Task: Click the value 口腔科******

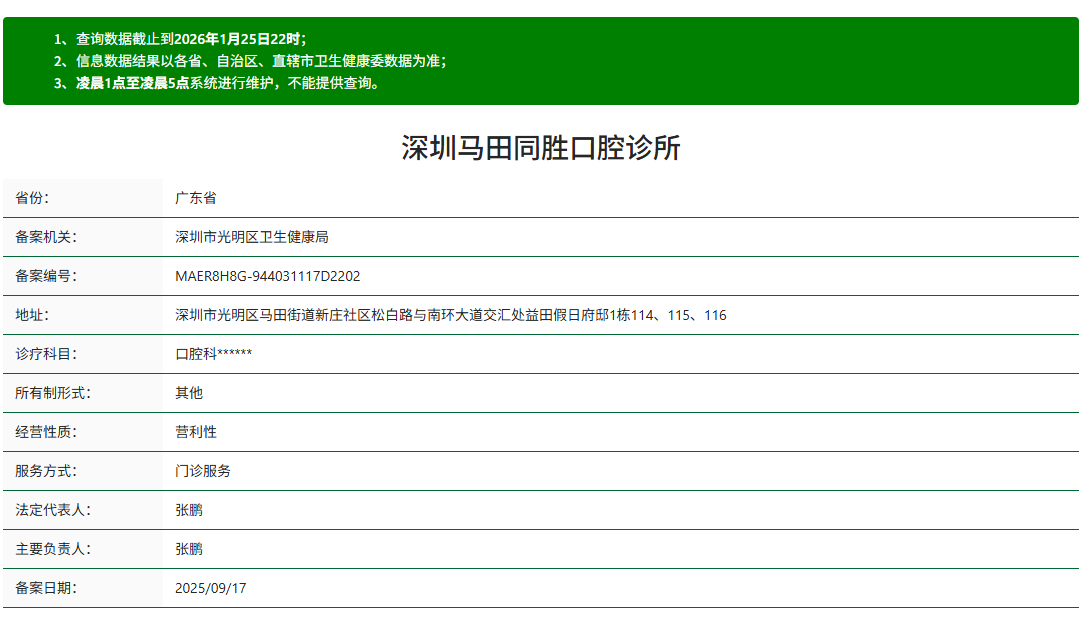Action: pos(215,354)
